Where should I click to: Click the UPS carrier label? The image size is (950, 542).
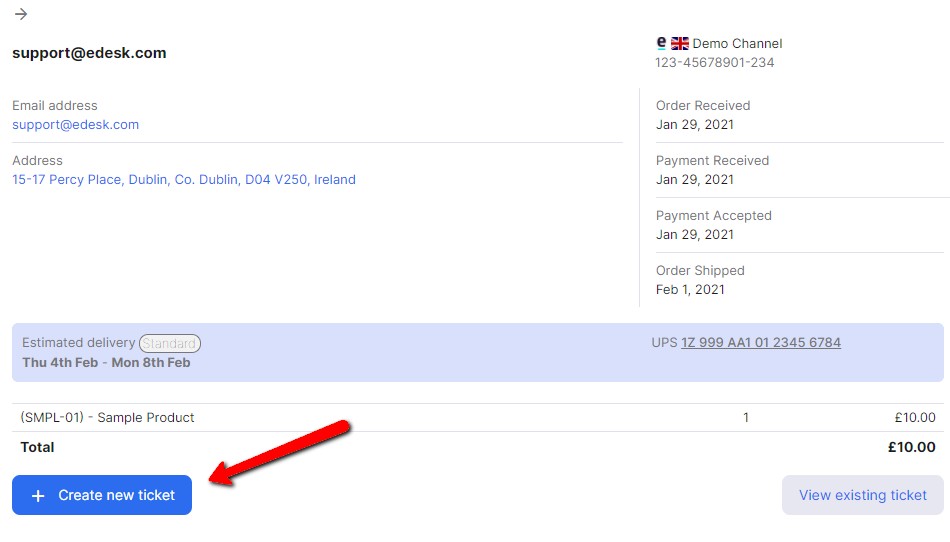click(x=664, y=342)
